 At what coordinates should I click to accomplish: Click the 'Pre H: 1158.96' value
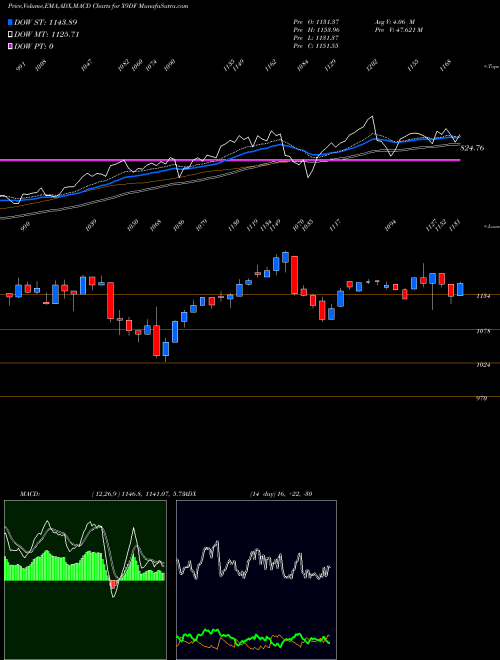(x=316, y=30)
